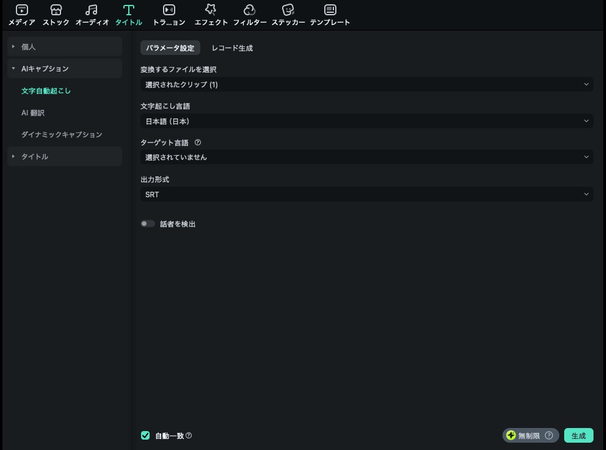Select ダイナミックキャプション in the sidebar
The width and height of the screenshot is (606, 450).
(61, 135)
